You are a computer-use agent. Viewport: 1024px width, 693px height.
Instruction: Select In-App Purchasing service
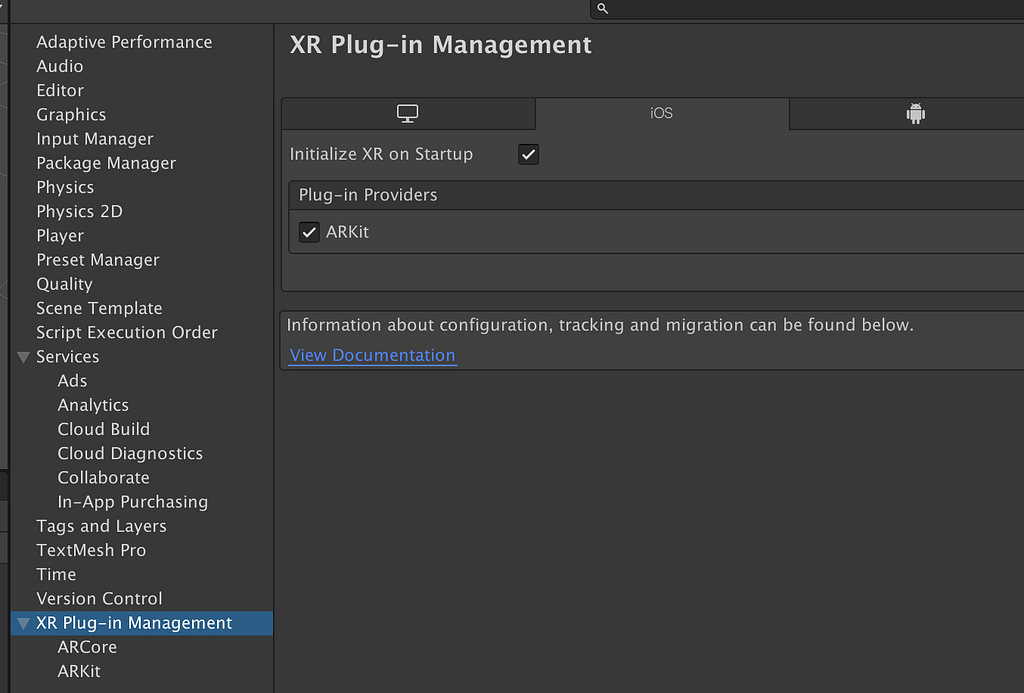[133, 502]
